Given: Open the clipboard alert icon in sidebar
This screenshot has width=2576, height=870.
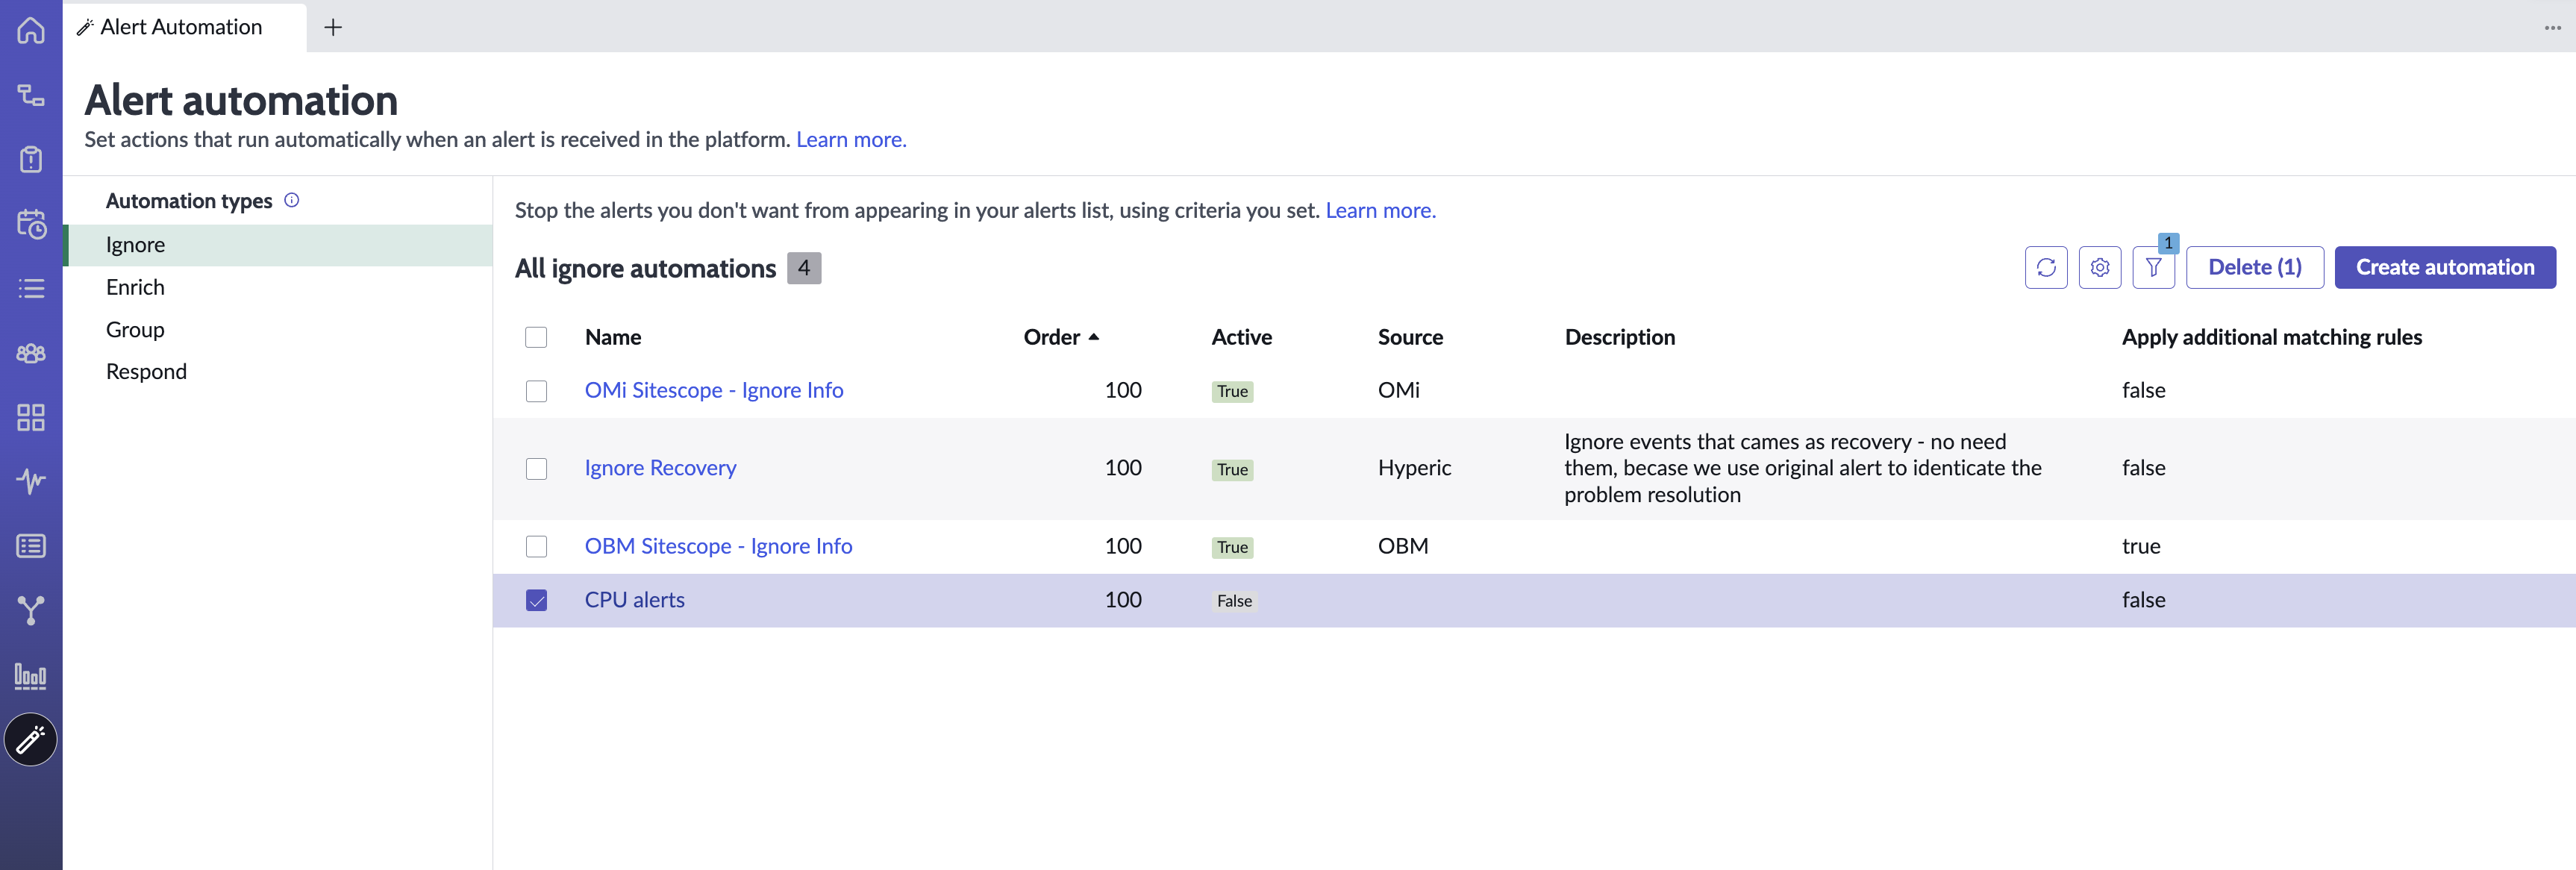Looking at the screenshot, I should click(x=31, y=159).
